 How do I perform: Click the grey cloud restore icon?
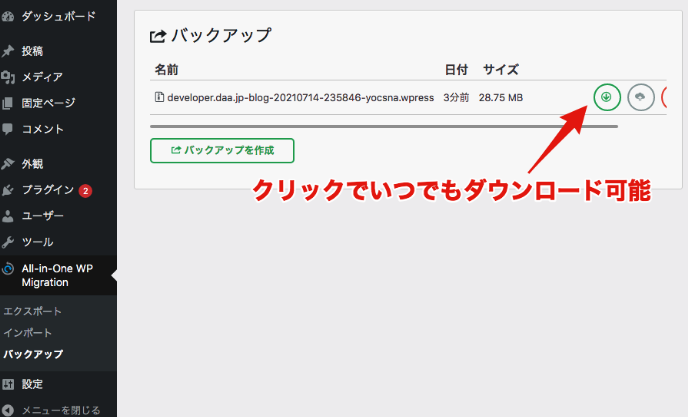coord(641,97)
